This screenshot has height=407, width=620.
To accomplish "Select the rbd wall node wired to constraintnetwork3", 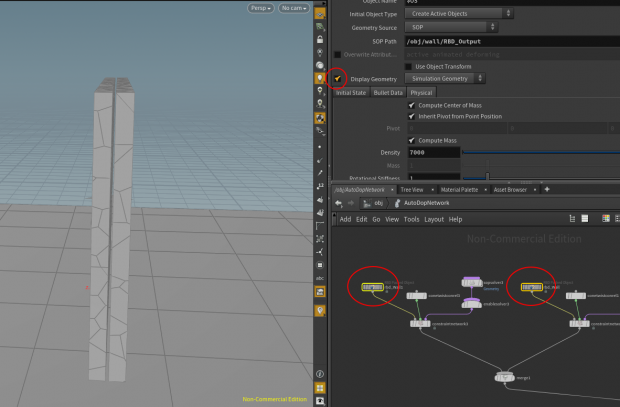I will point(372,287).
